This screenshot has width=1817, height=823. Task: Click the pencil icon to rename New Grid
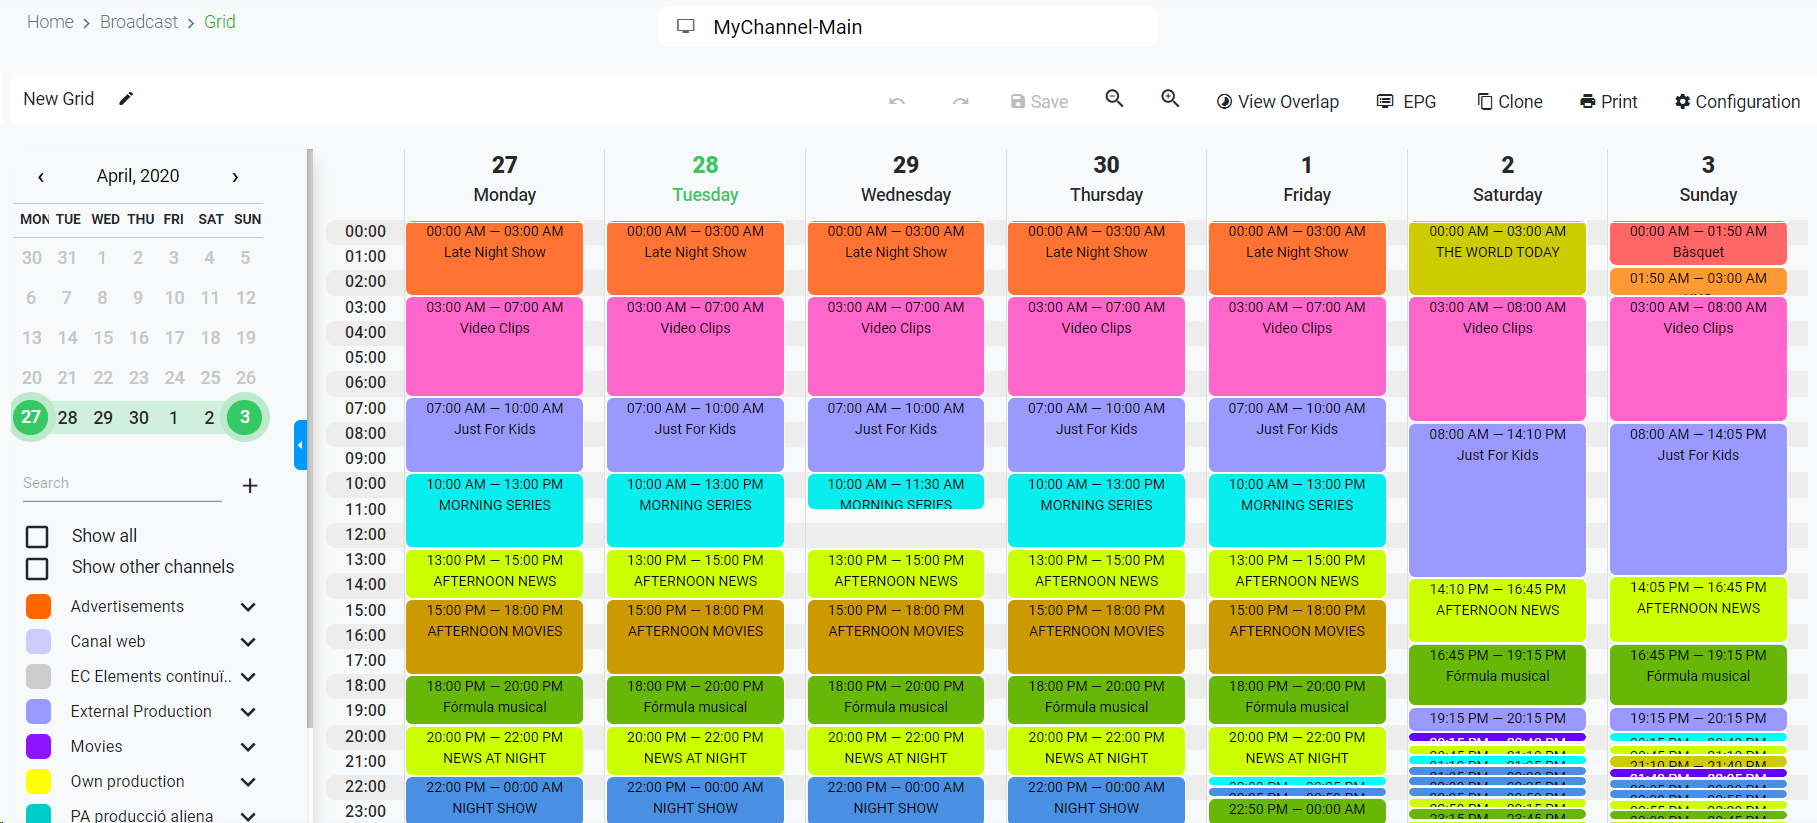coord(126,99)
